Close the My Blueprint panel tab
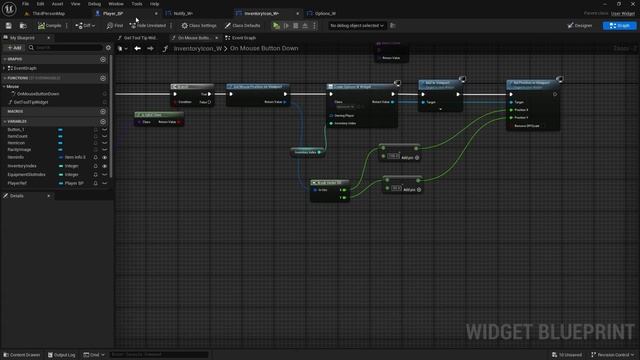Viewport: 640px width, 360px height. click(49, 38)
